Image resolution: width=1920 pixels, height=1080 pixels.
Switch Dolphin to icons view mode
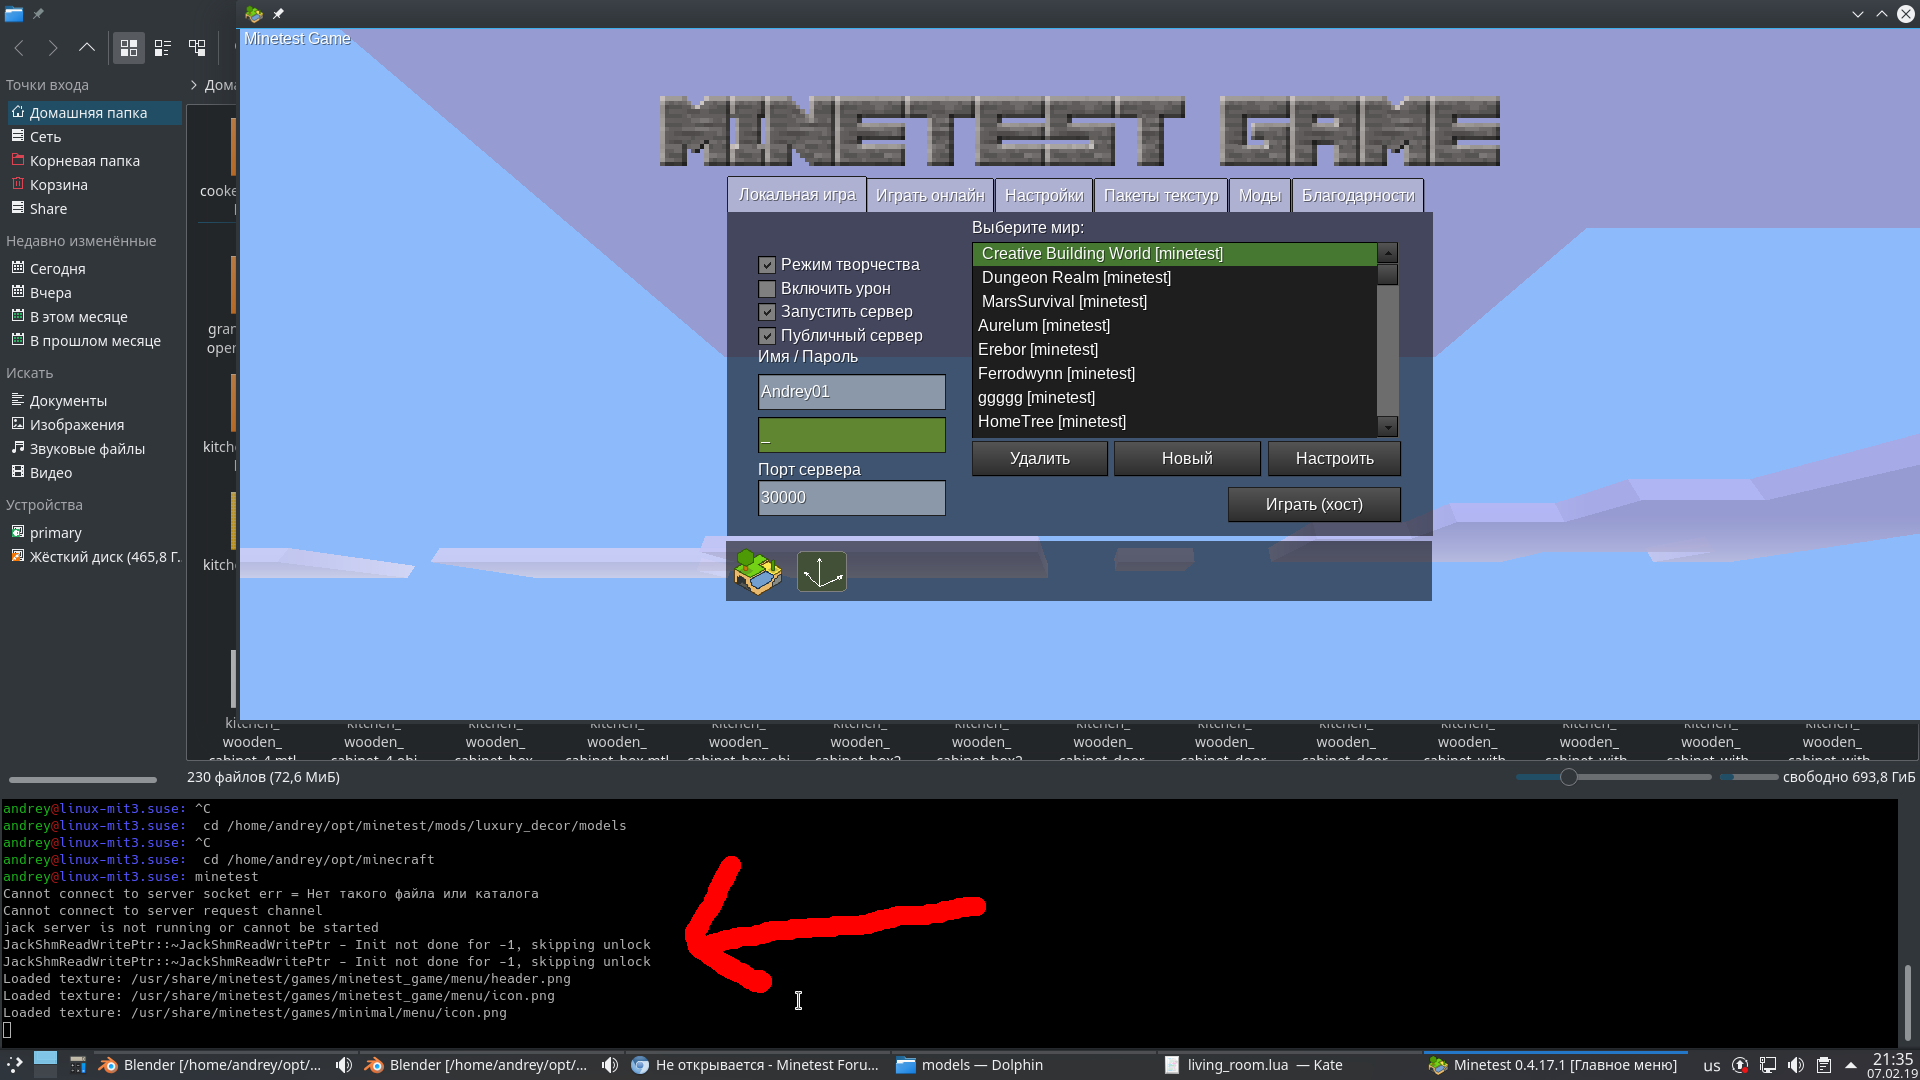click(x=129, y=47)
